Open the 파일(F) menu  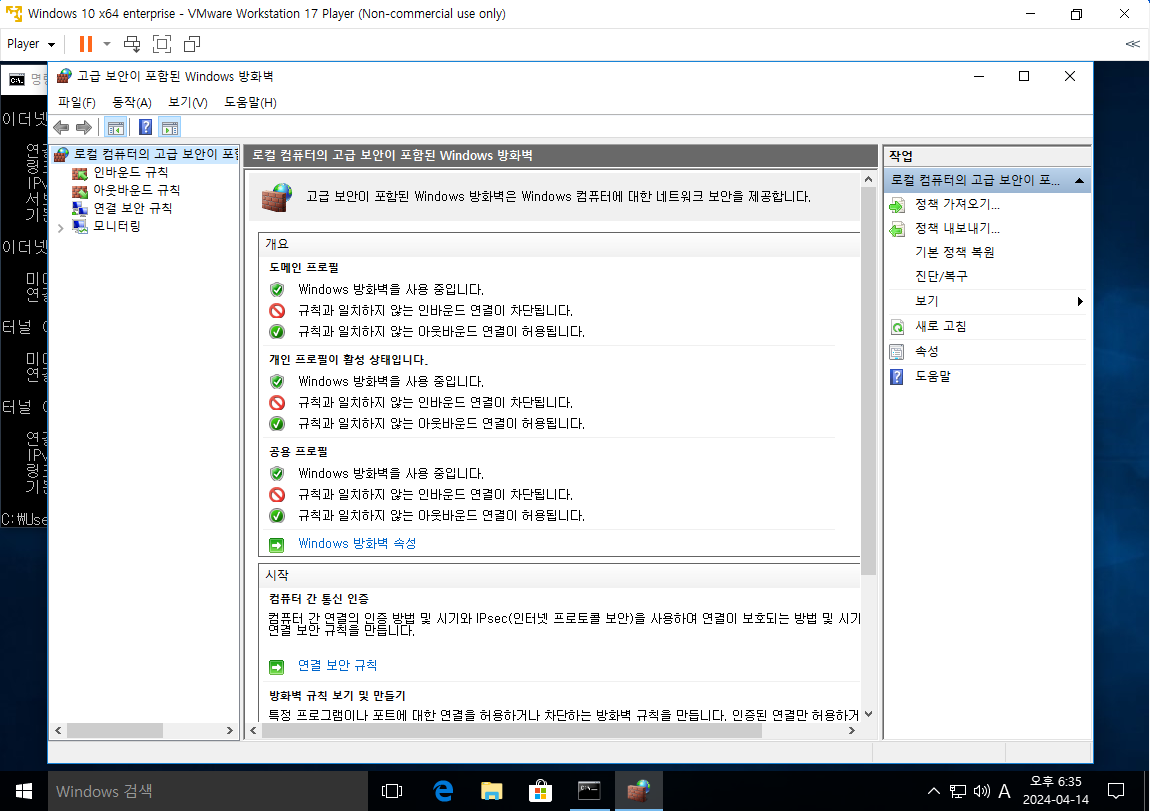77,103
